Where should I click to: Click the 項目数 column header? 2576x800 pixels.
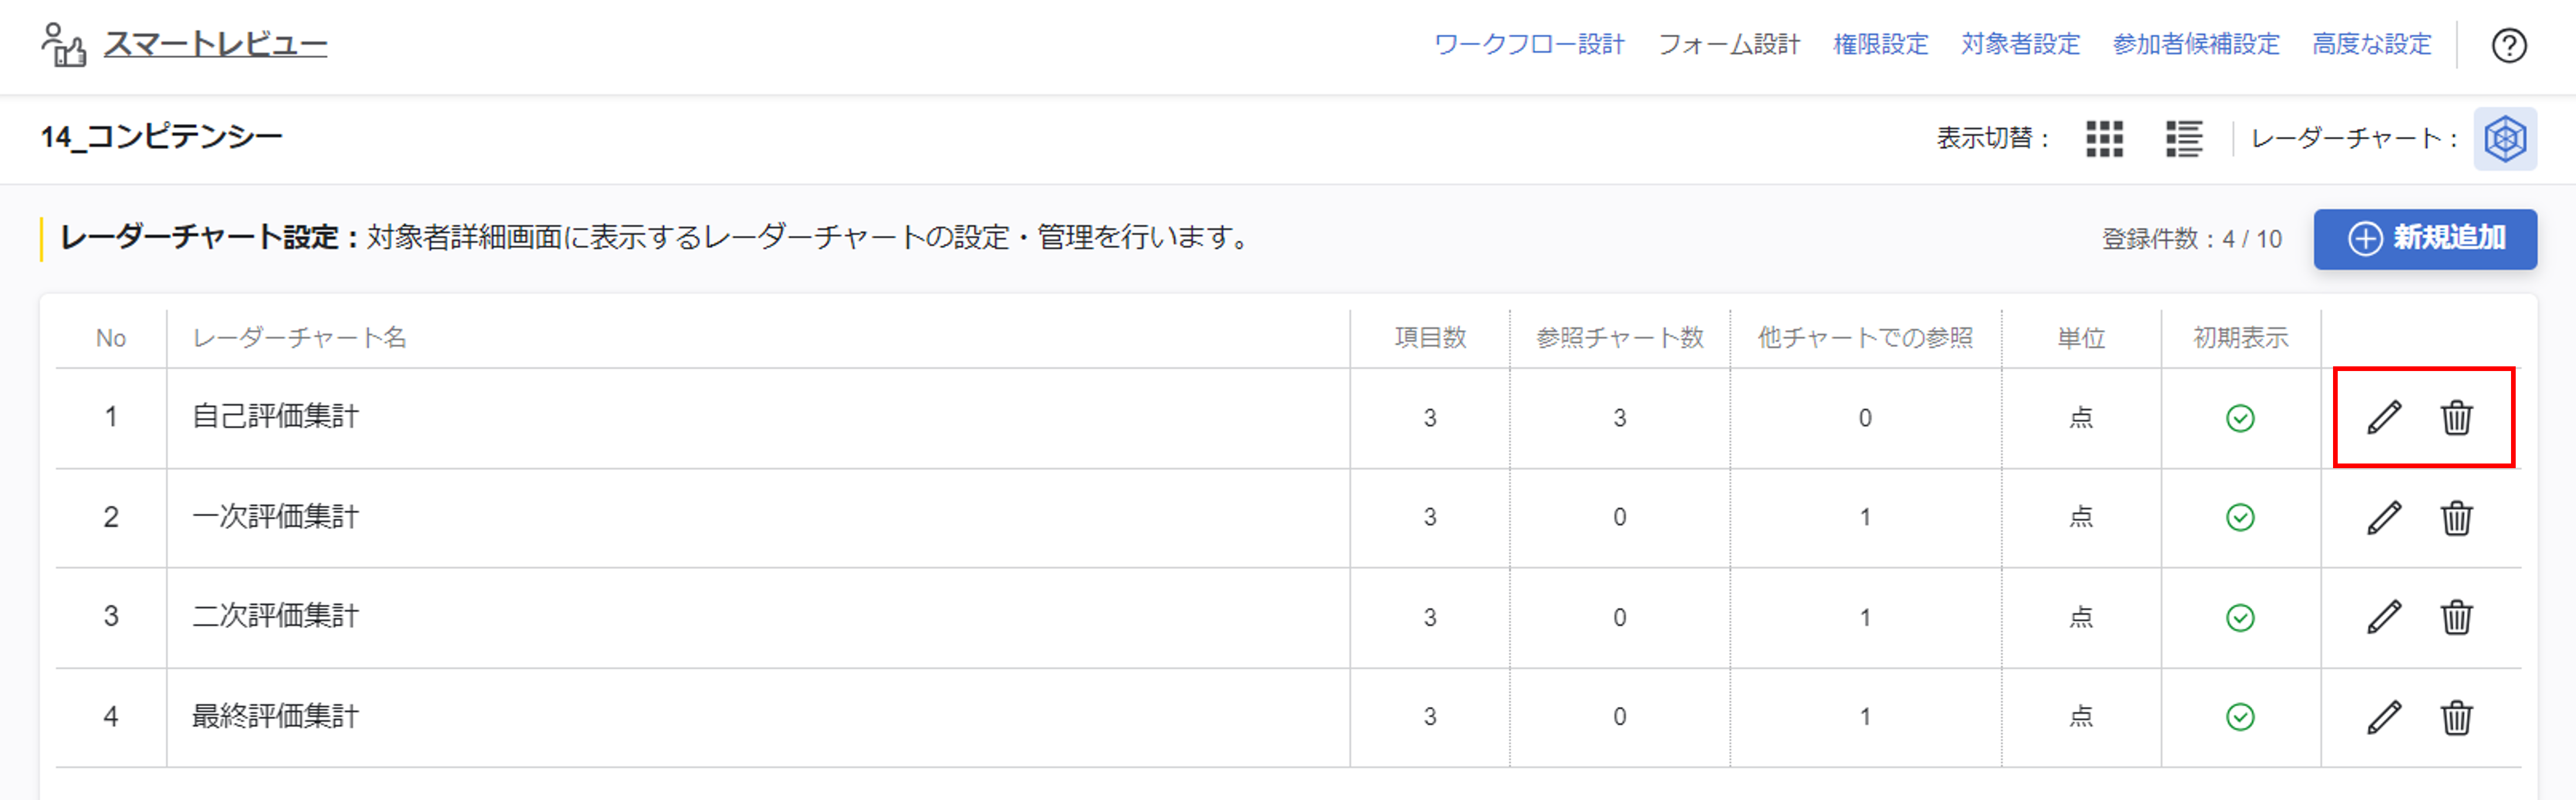(x=1430, y=338)
